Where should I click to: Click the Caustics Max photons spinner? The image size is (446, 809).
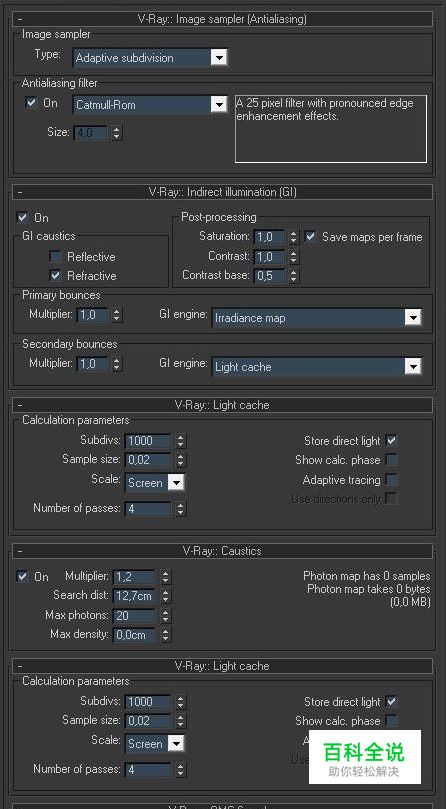pyautogui.click(x=165, y=616)
